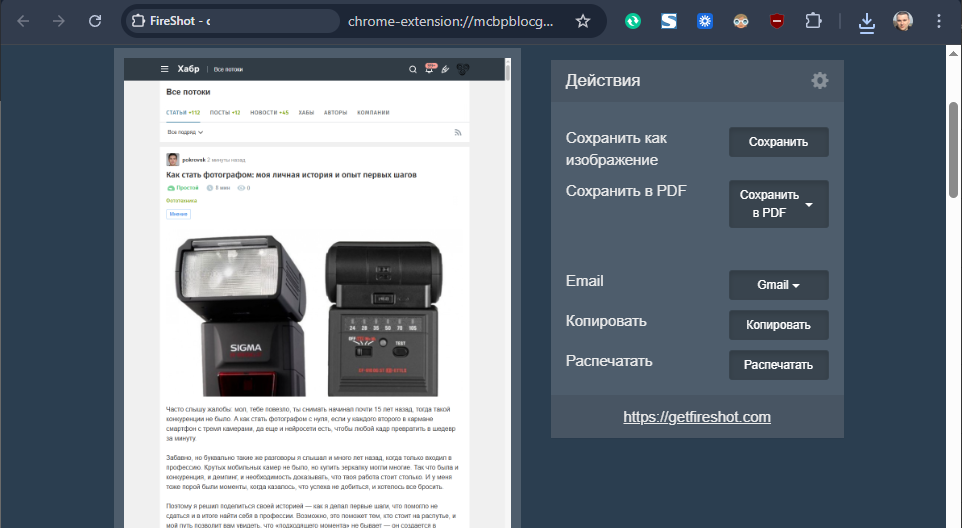Click the page vertical scrollbar thumb
The image size is (962, 528).
953,150
